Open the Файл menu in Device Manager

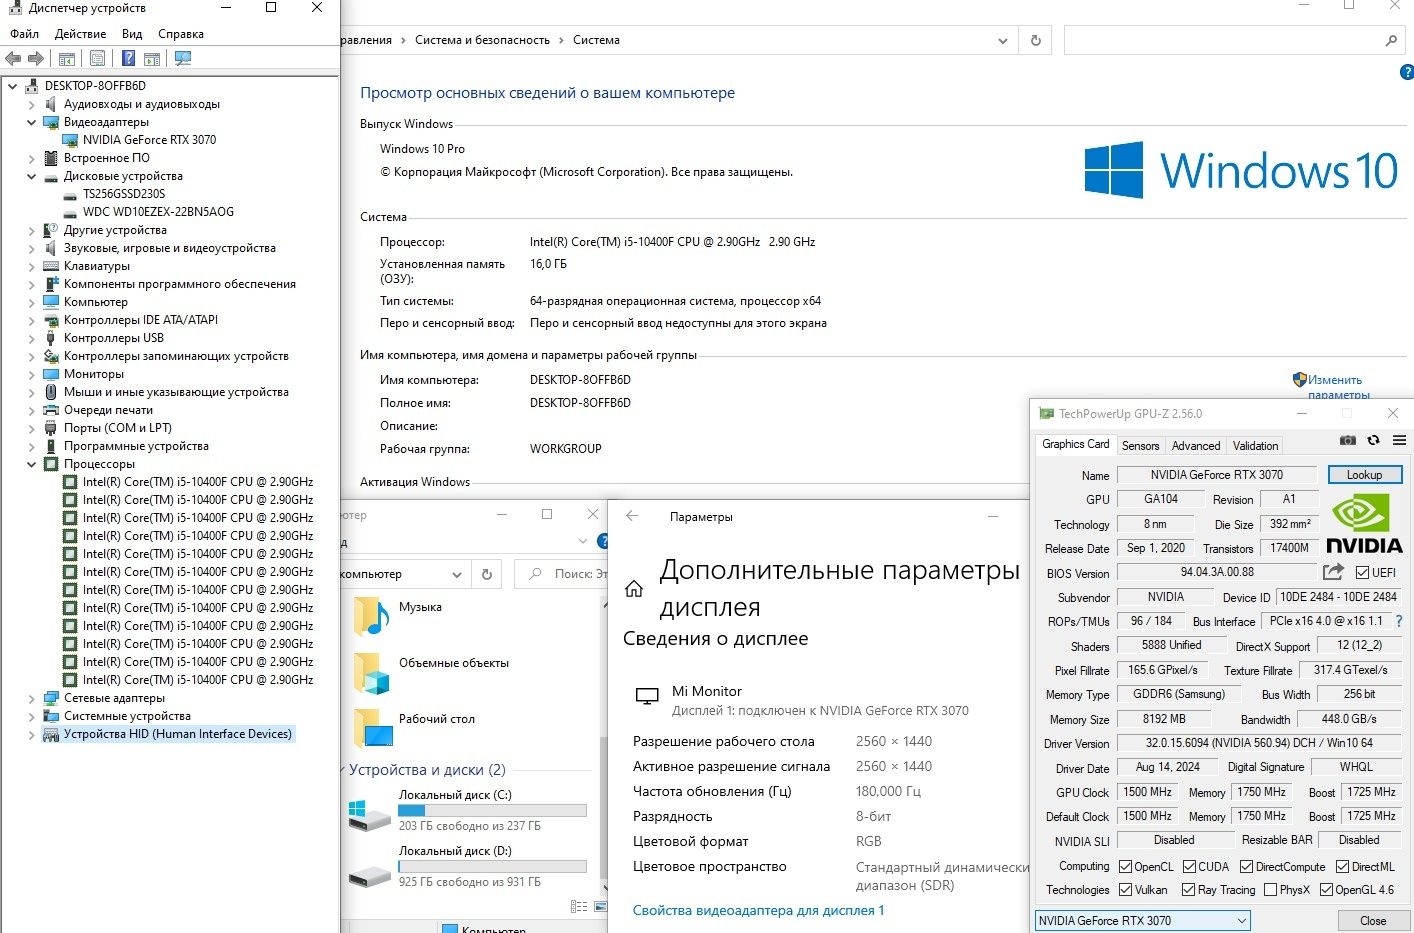pyautogui.click(x=24, y=33)
